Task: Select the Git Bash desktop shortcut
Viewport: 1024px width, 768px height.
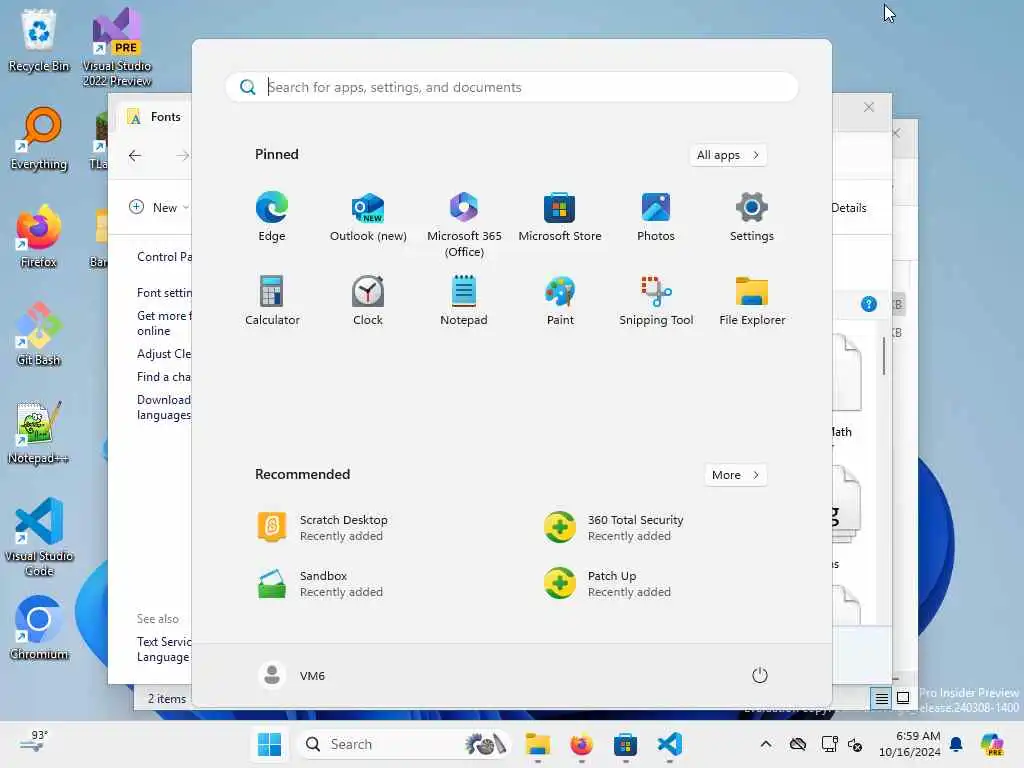Action: (x=39, y=334)
